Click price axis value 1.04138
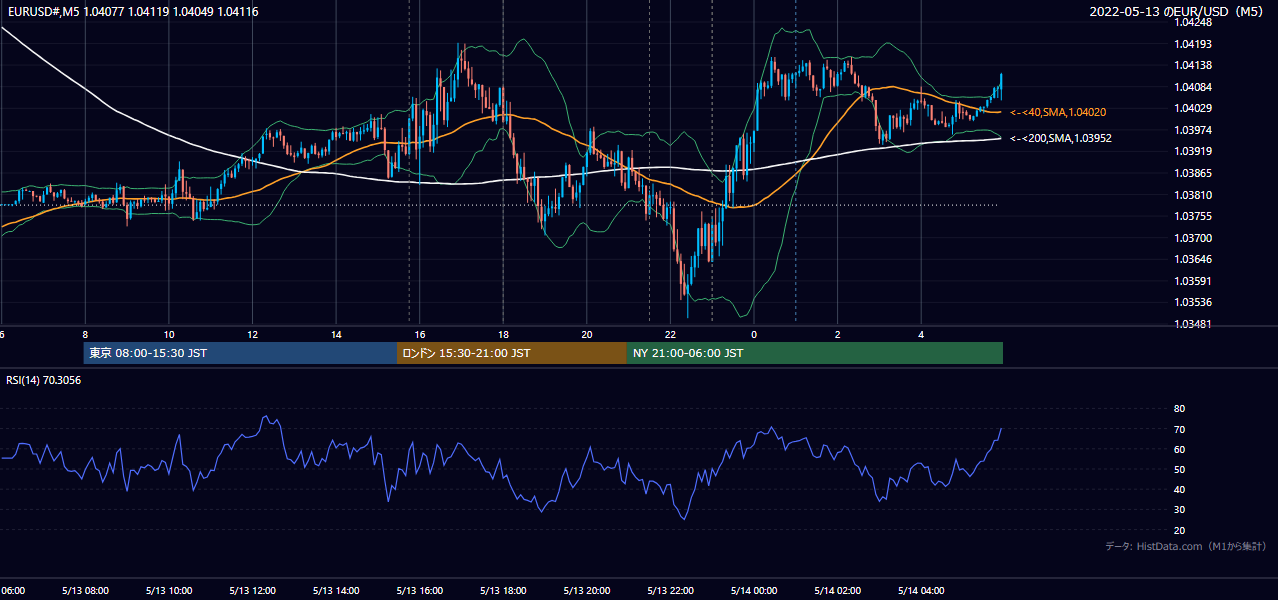This screenshot has width=1278, height=600. pyautogui.click(x=1192, y=65)
